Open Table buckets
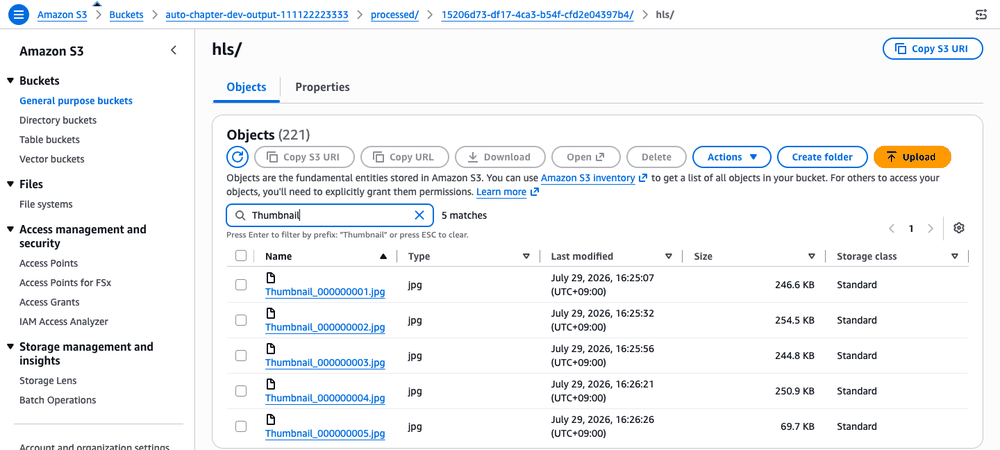 click(49, 140)
